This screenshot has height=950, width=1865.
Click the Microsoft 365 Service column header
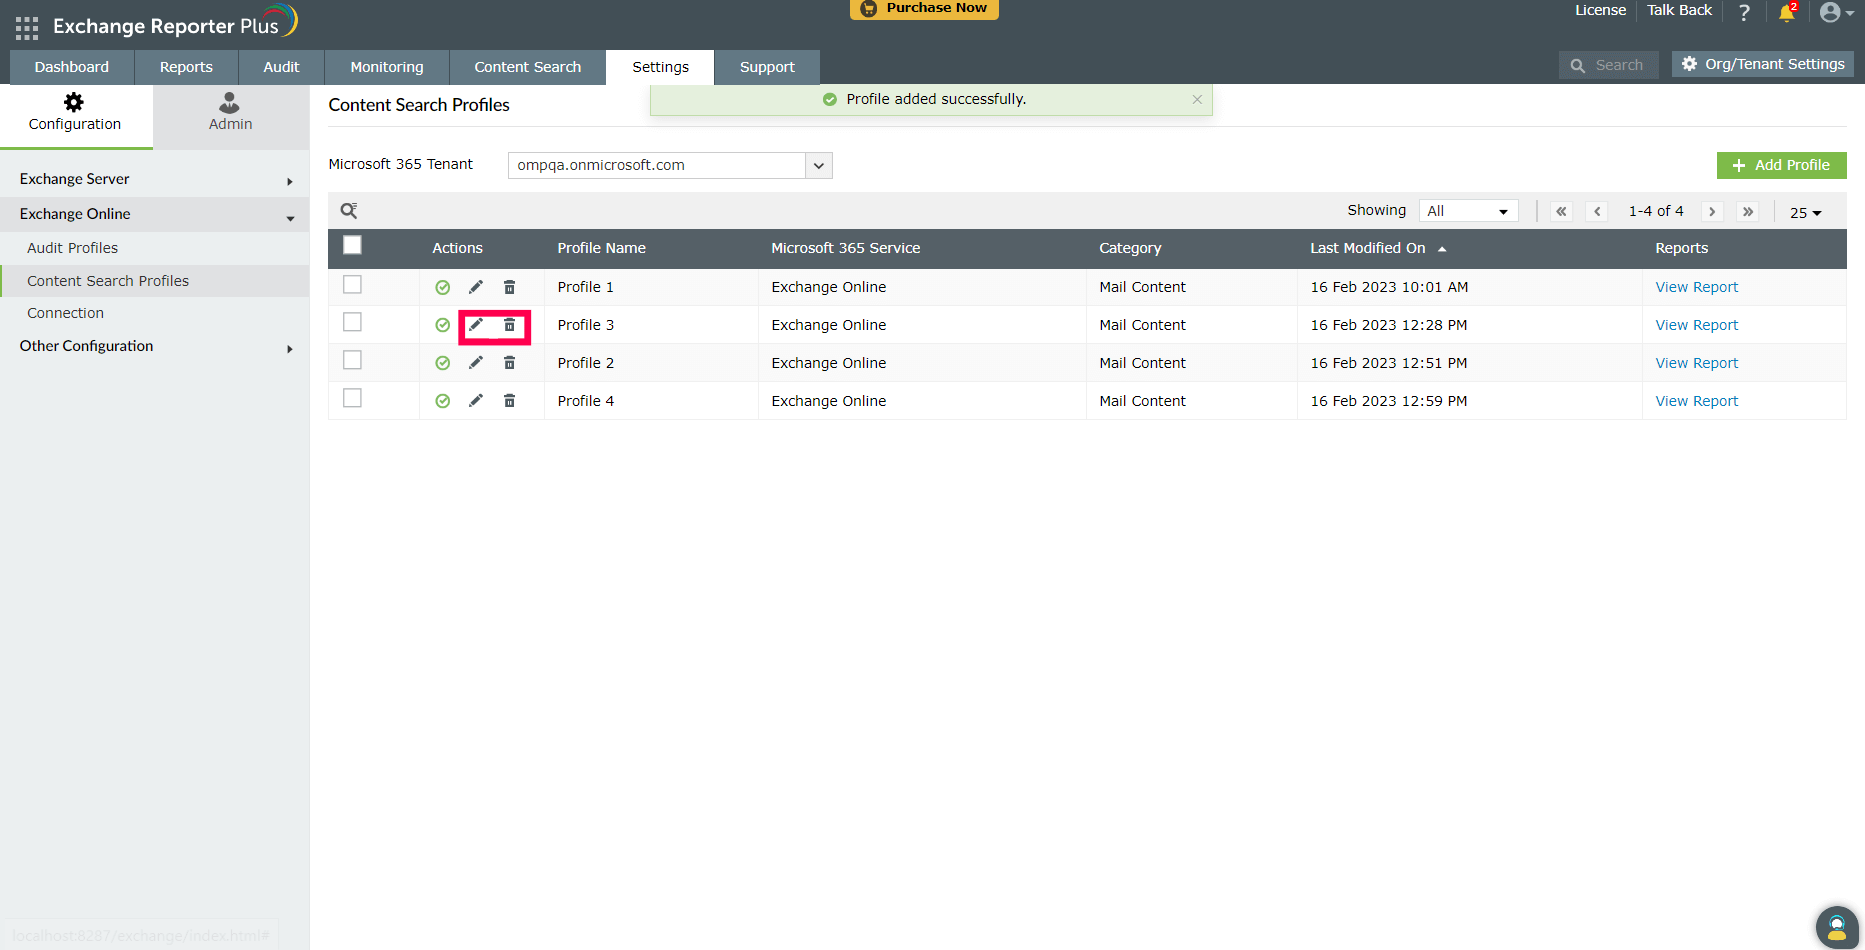point(845,248)
